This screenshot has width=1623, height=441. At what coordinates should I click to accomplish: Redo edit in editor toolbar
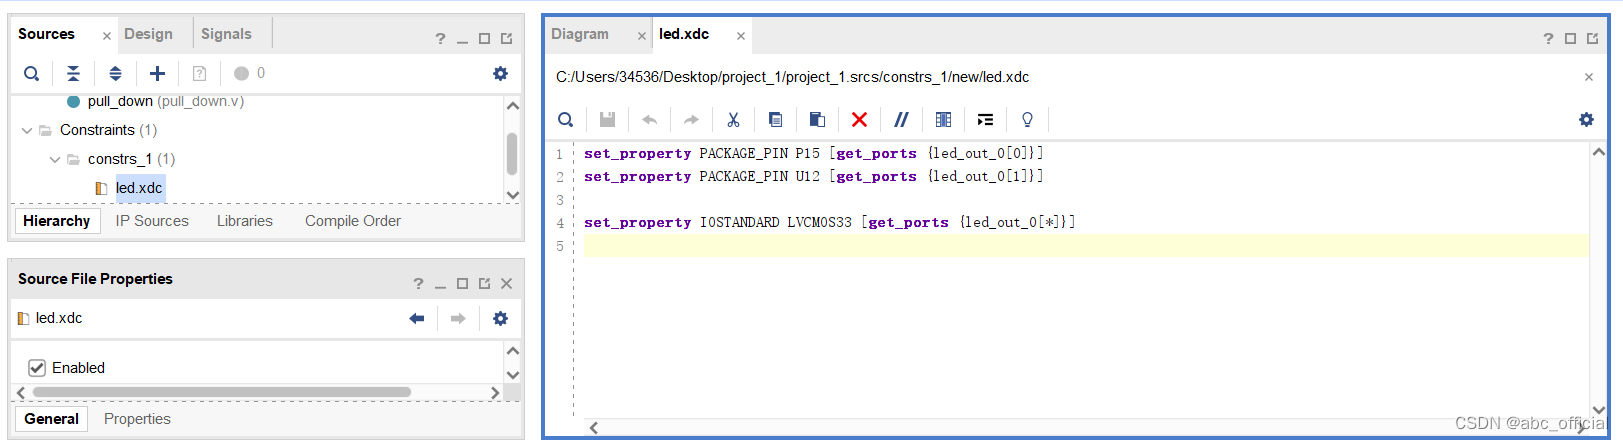[691, 119]
